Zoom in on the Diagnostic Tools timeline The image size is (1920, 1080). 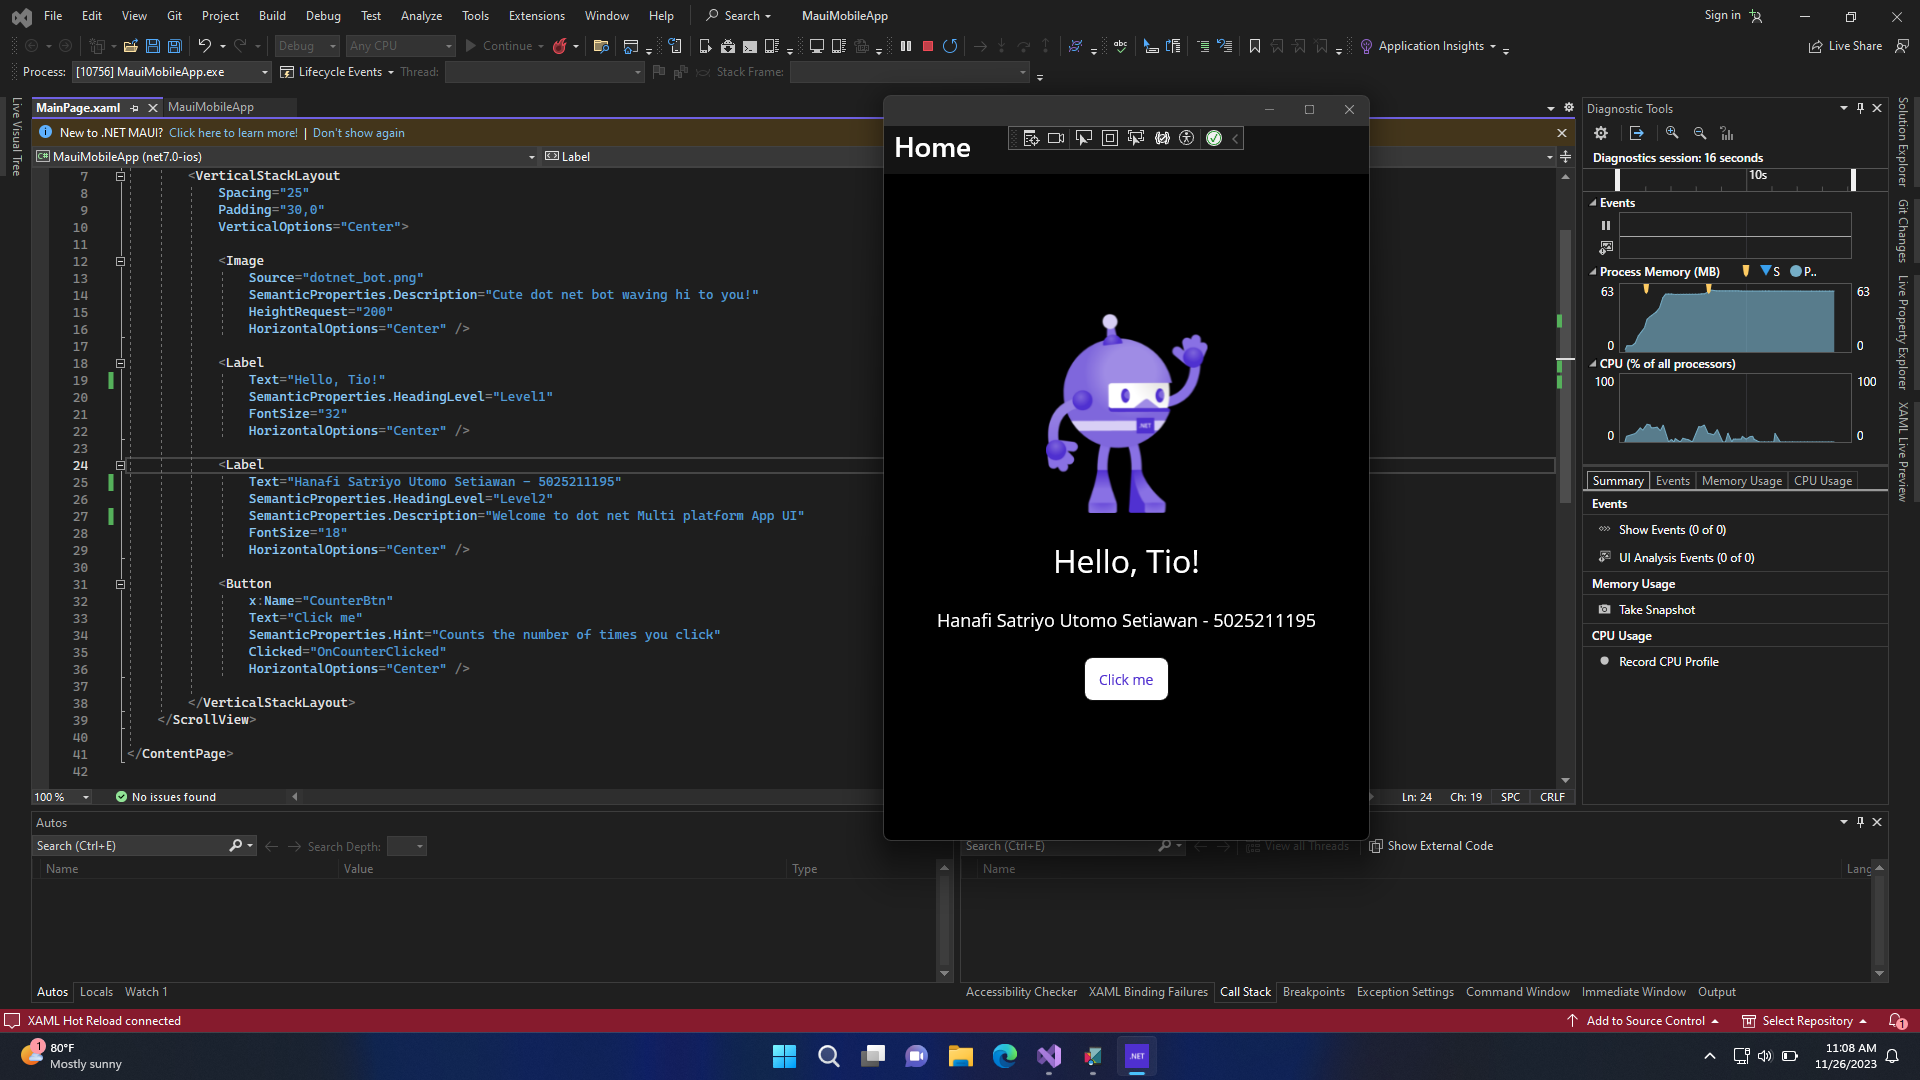click(1672, 133)
